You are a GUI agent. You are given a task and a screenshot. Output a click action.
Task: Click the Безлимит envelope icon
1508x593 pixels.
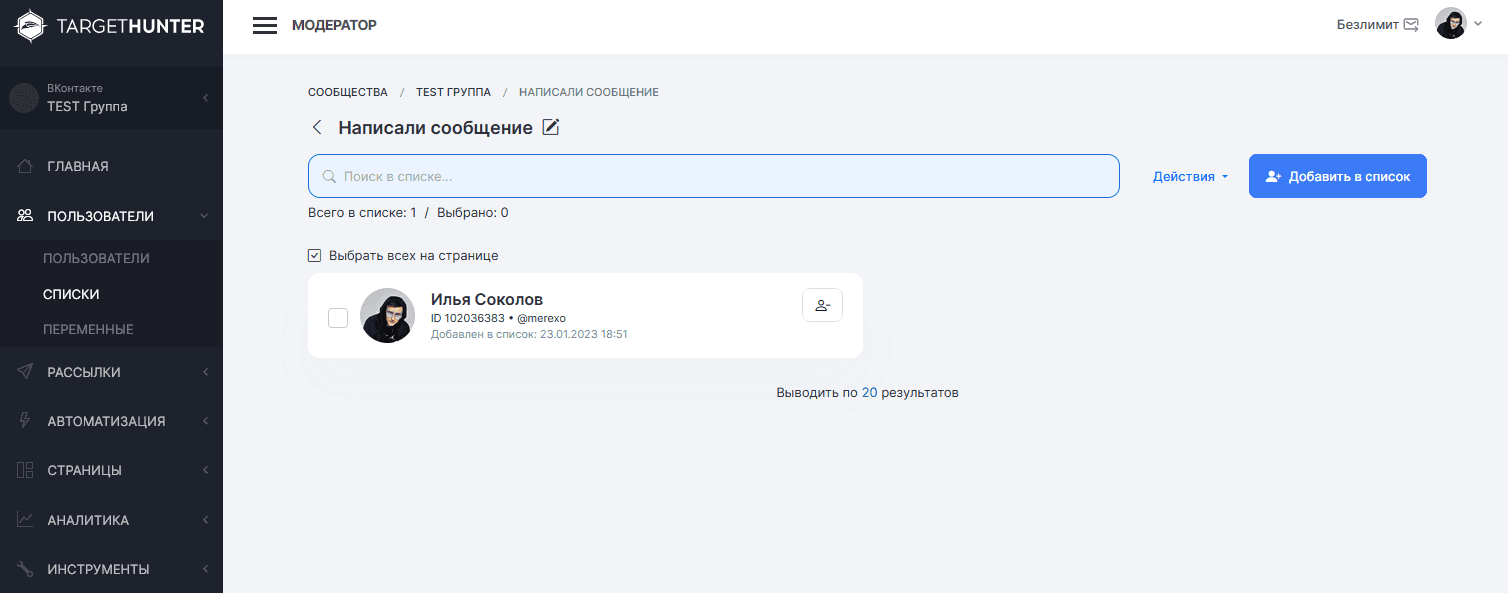click(x=1411, y=25)
